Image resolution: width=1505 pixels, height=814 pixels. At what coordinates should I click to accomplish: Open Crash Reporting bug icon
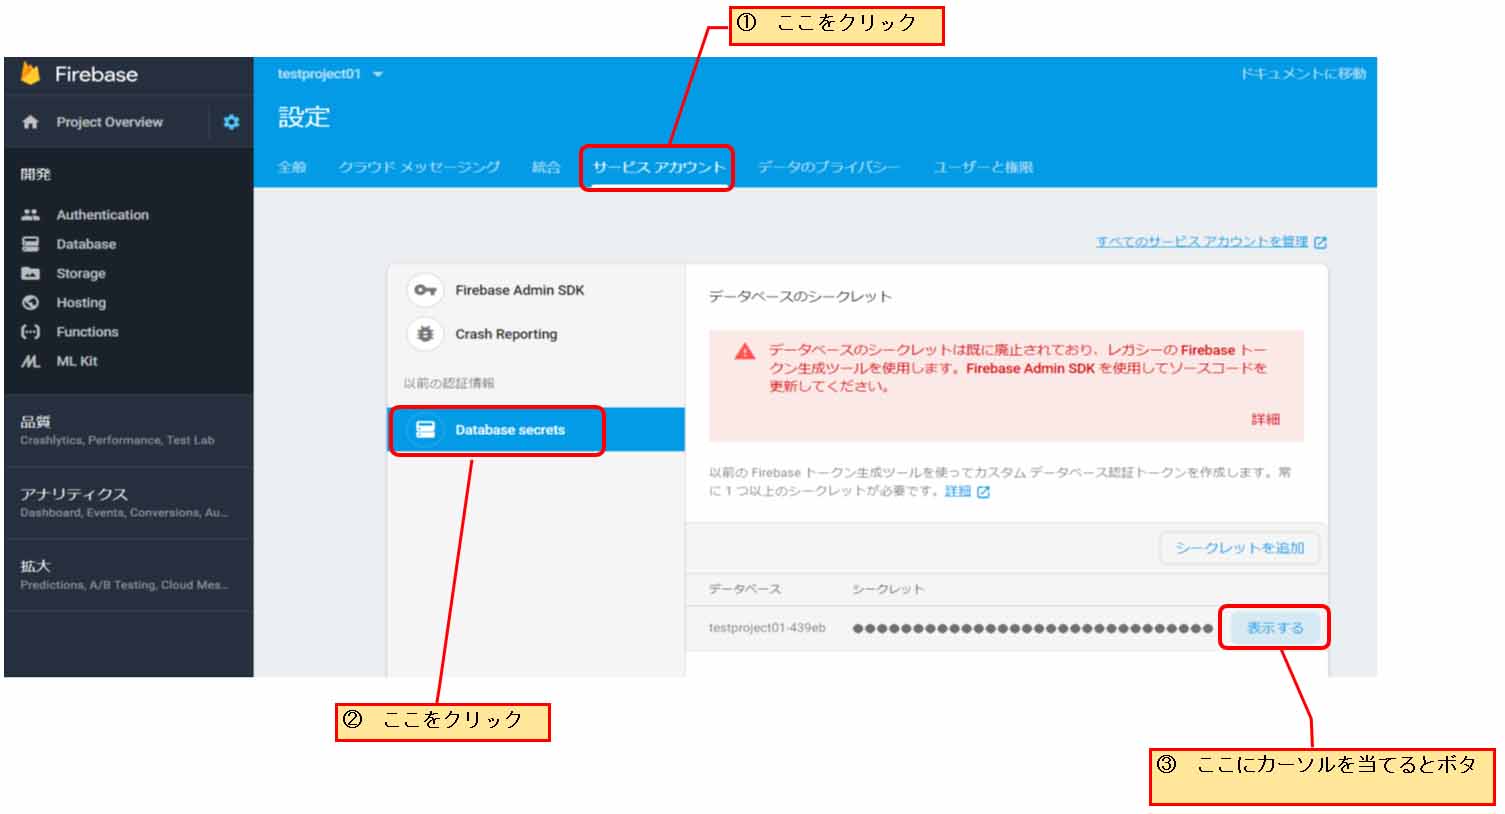click(425, 334)
